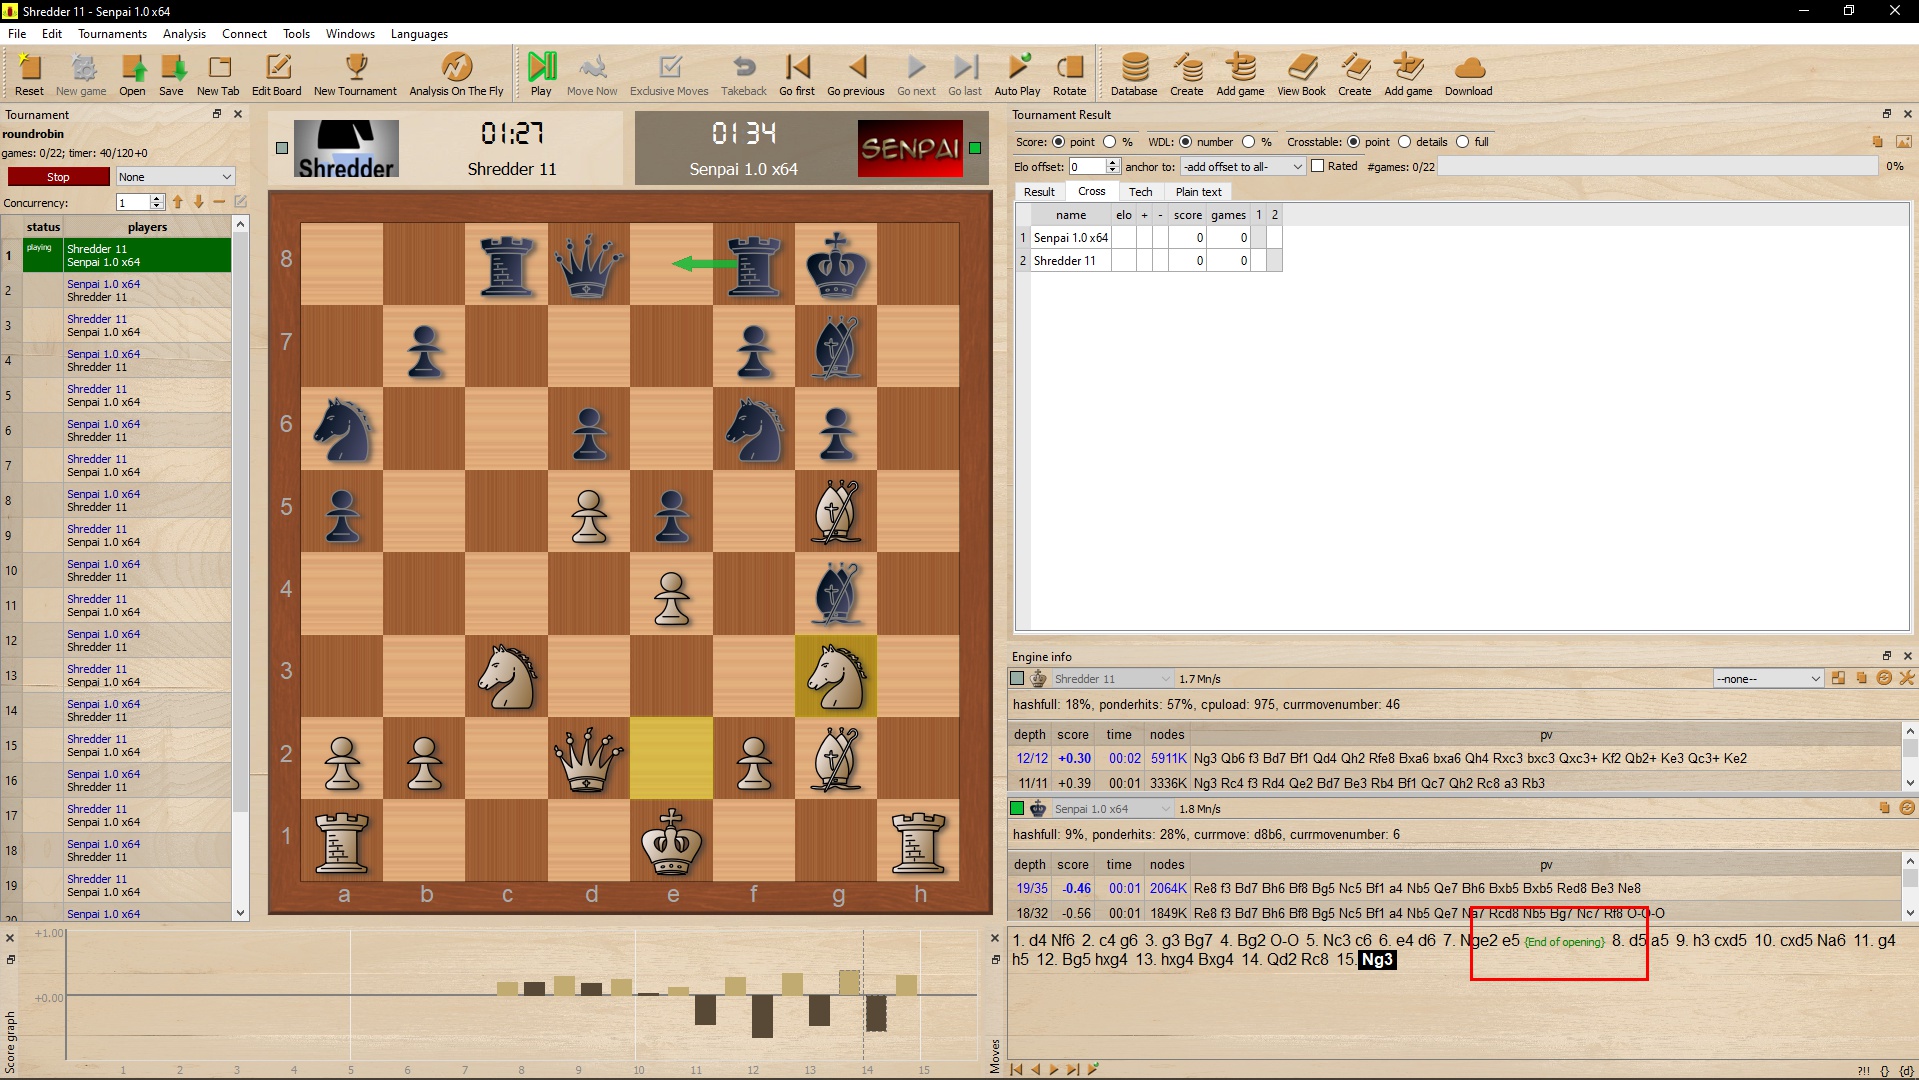1919x1080 pixels.
Task: Enable the Rated checkbox
Action: (x=1318, y=166)
